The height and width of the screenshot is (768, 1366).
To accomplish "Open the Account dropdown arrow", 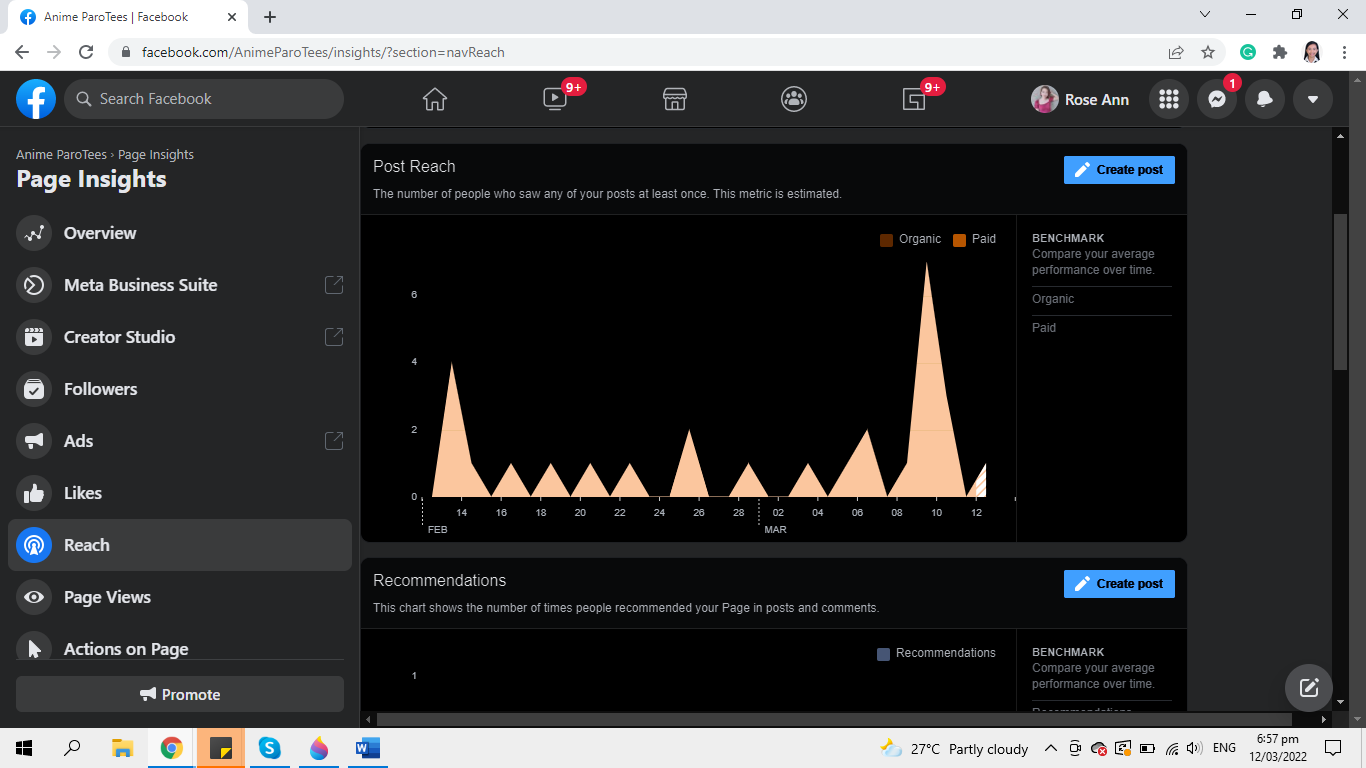I will pos(1313,99).
